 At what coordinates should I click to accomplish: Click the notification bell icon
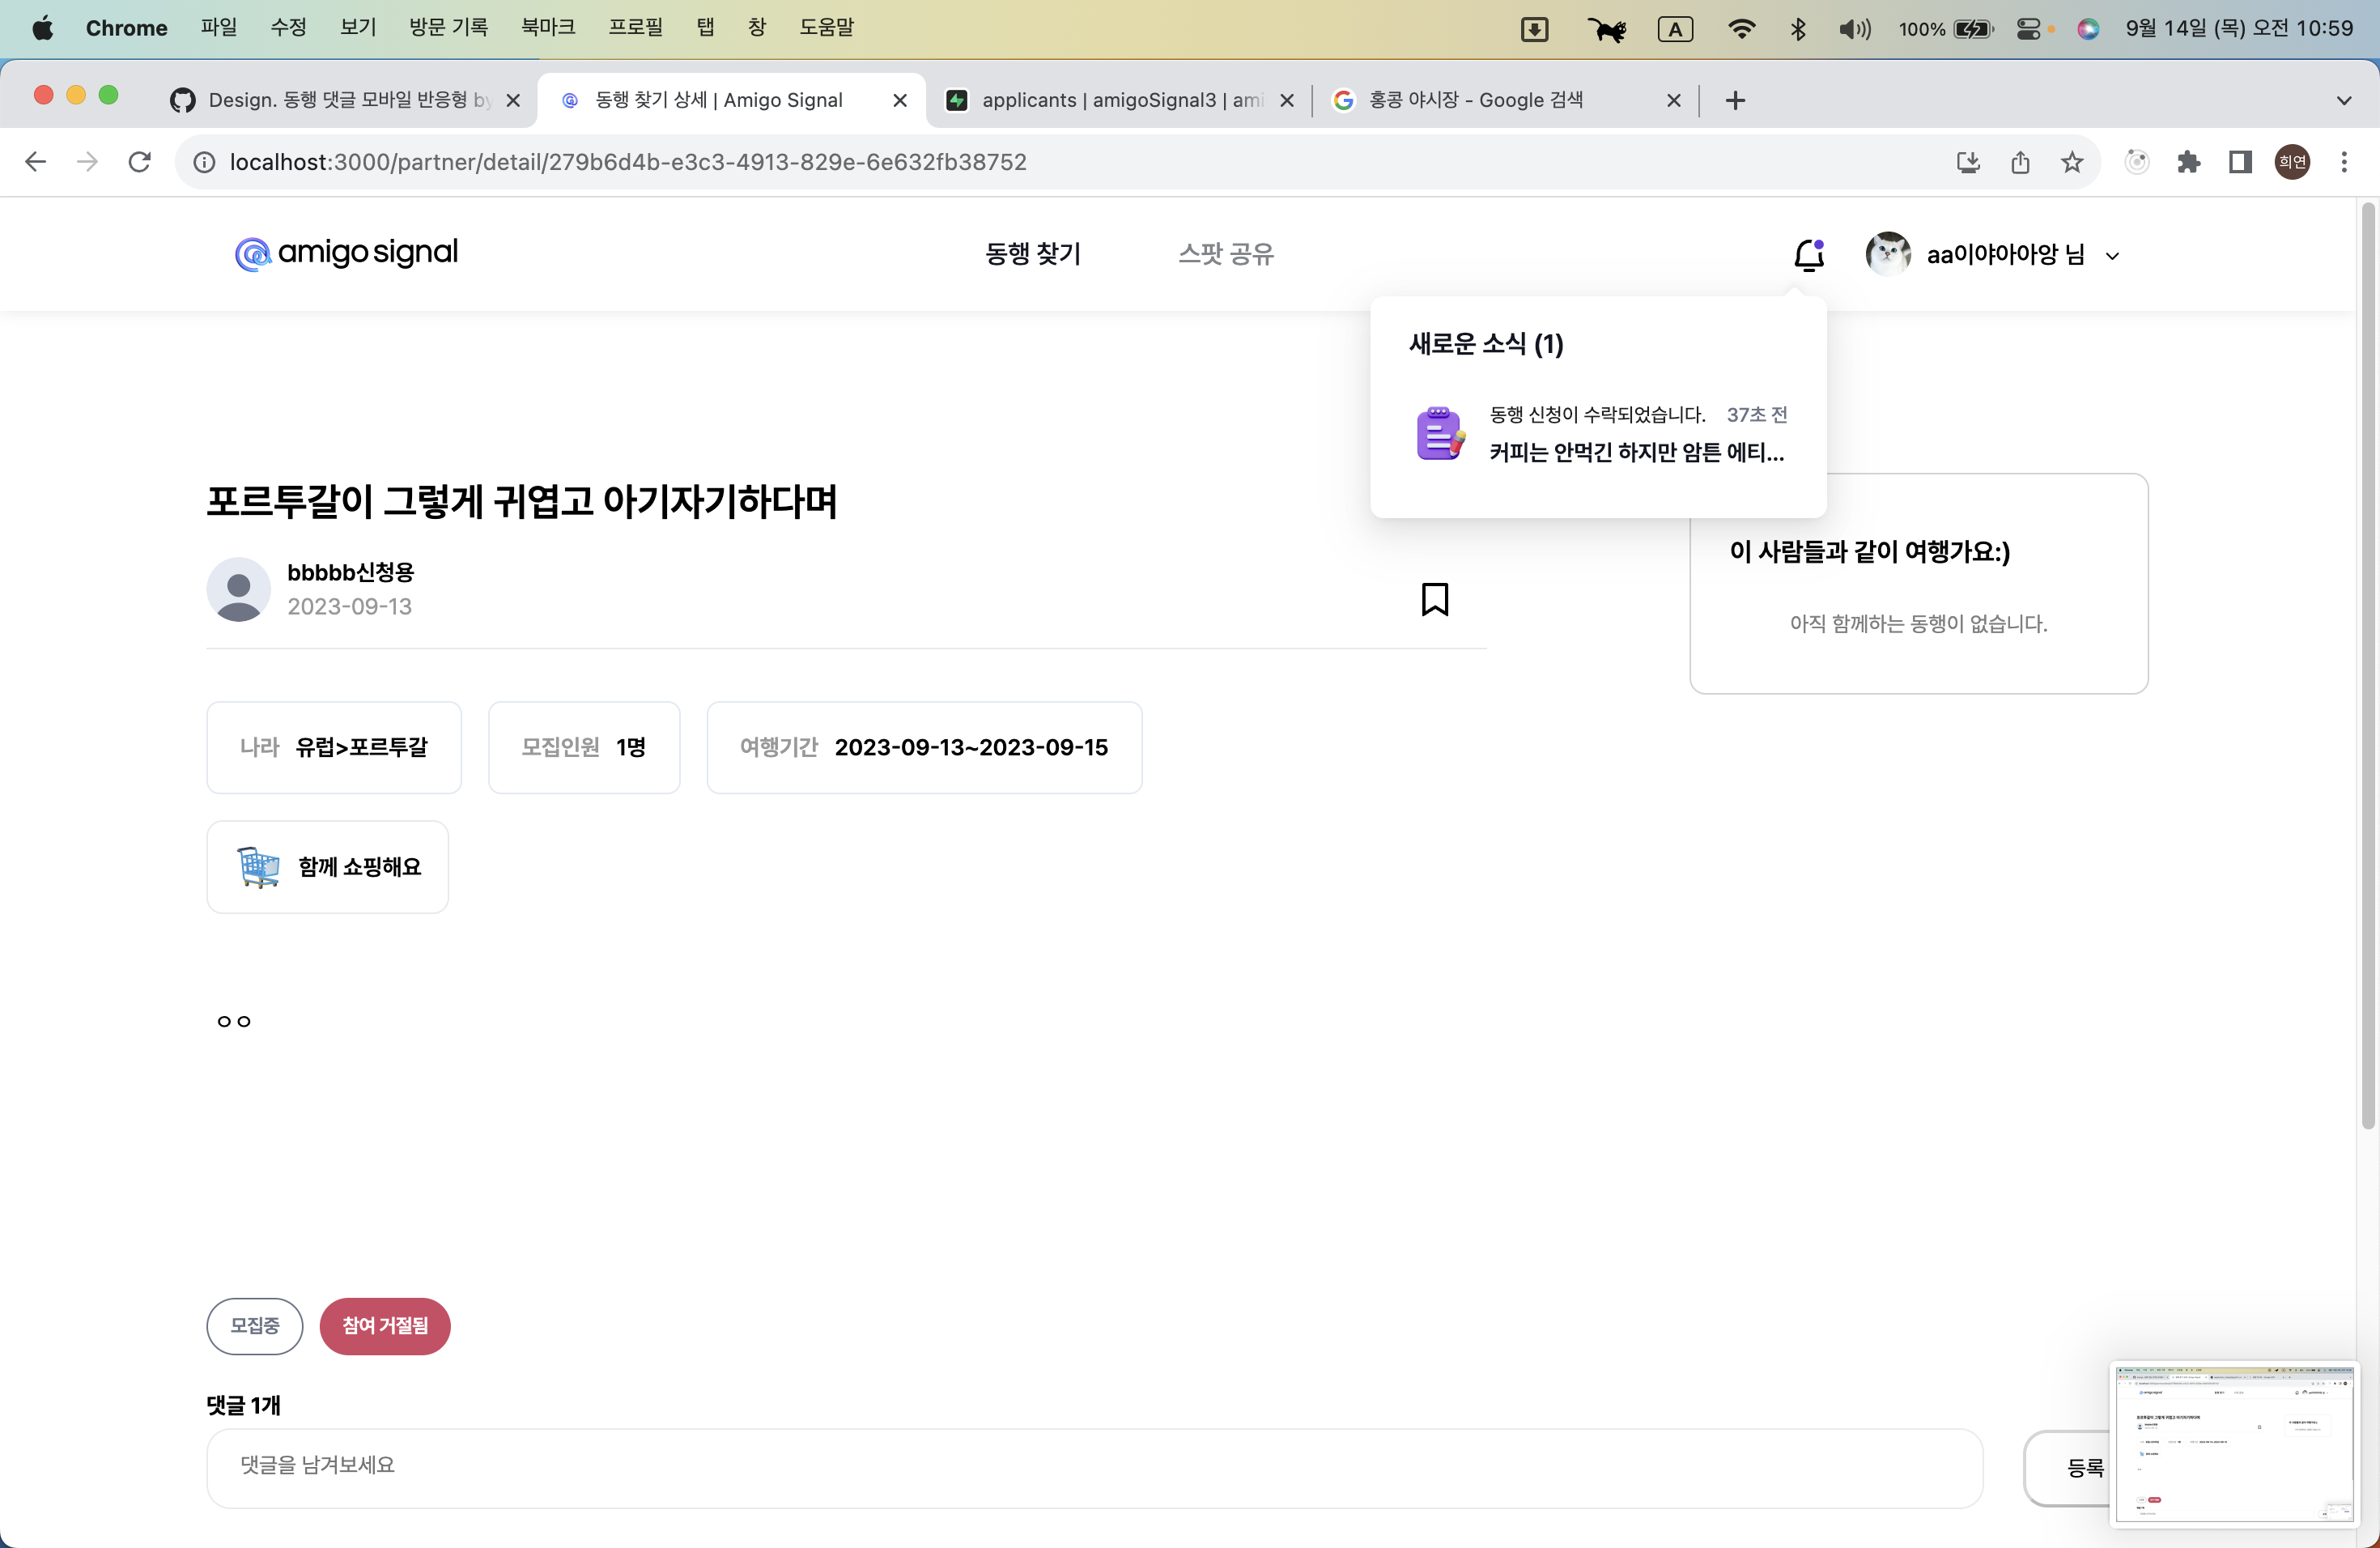tap(1808, 255)
